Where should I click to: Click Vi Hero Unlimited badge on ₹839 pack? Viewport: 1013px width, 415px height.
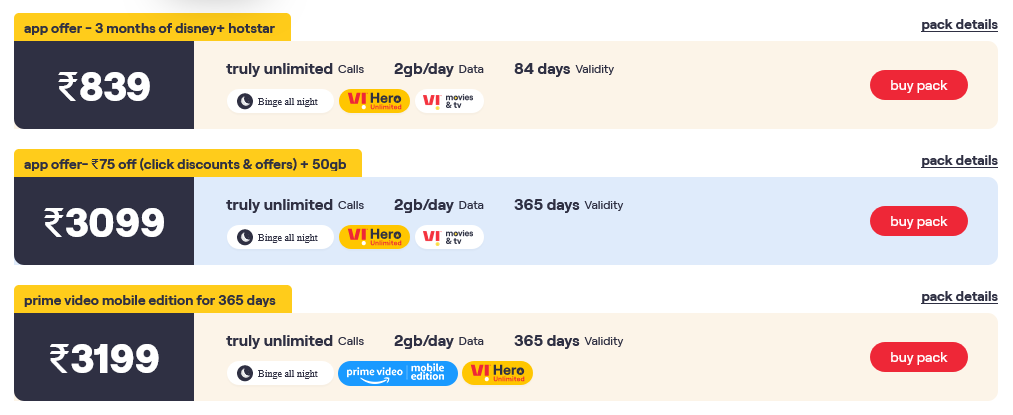click(374, 101)
